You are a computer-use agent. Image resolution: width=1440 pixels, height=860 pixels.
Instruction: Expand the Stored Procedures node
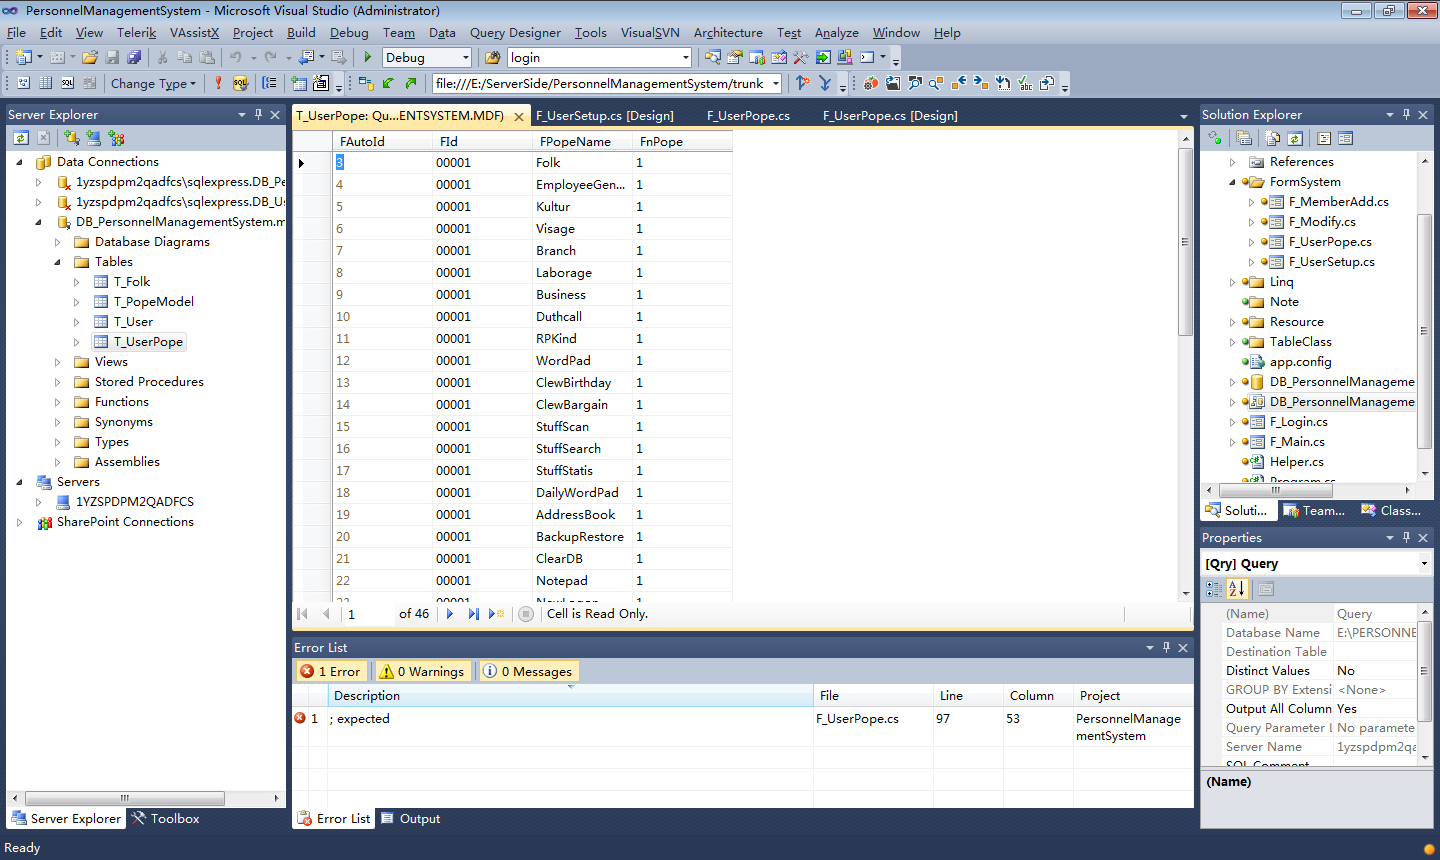[58, 382]
